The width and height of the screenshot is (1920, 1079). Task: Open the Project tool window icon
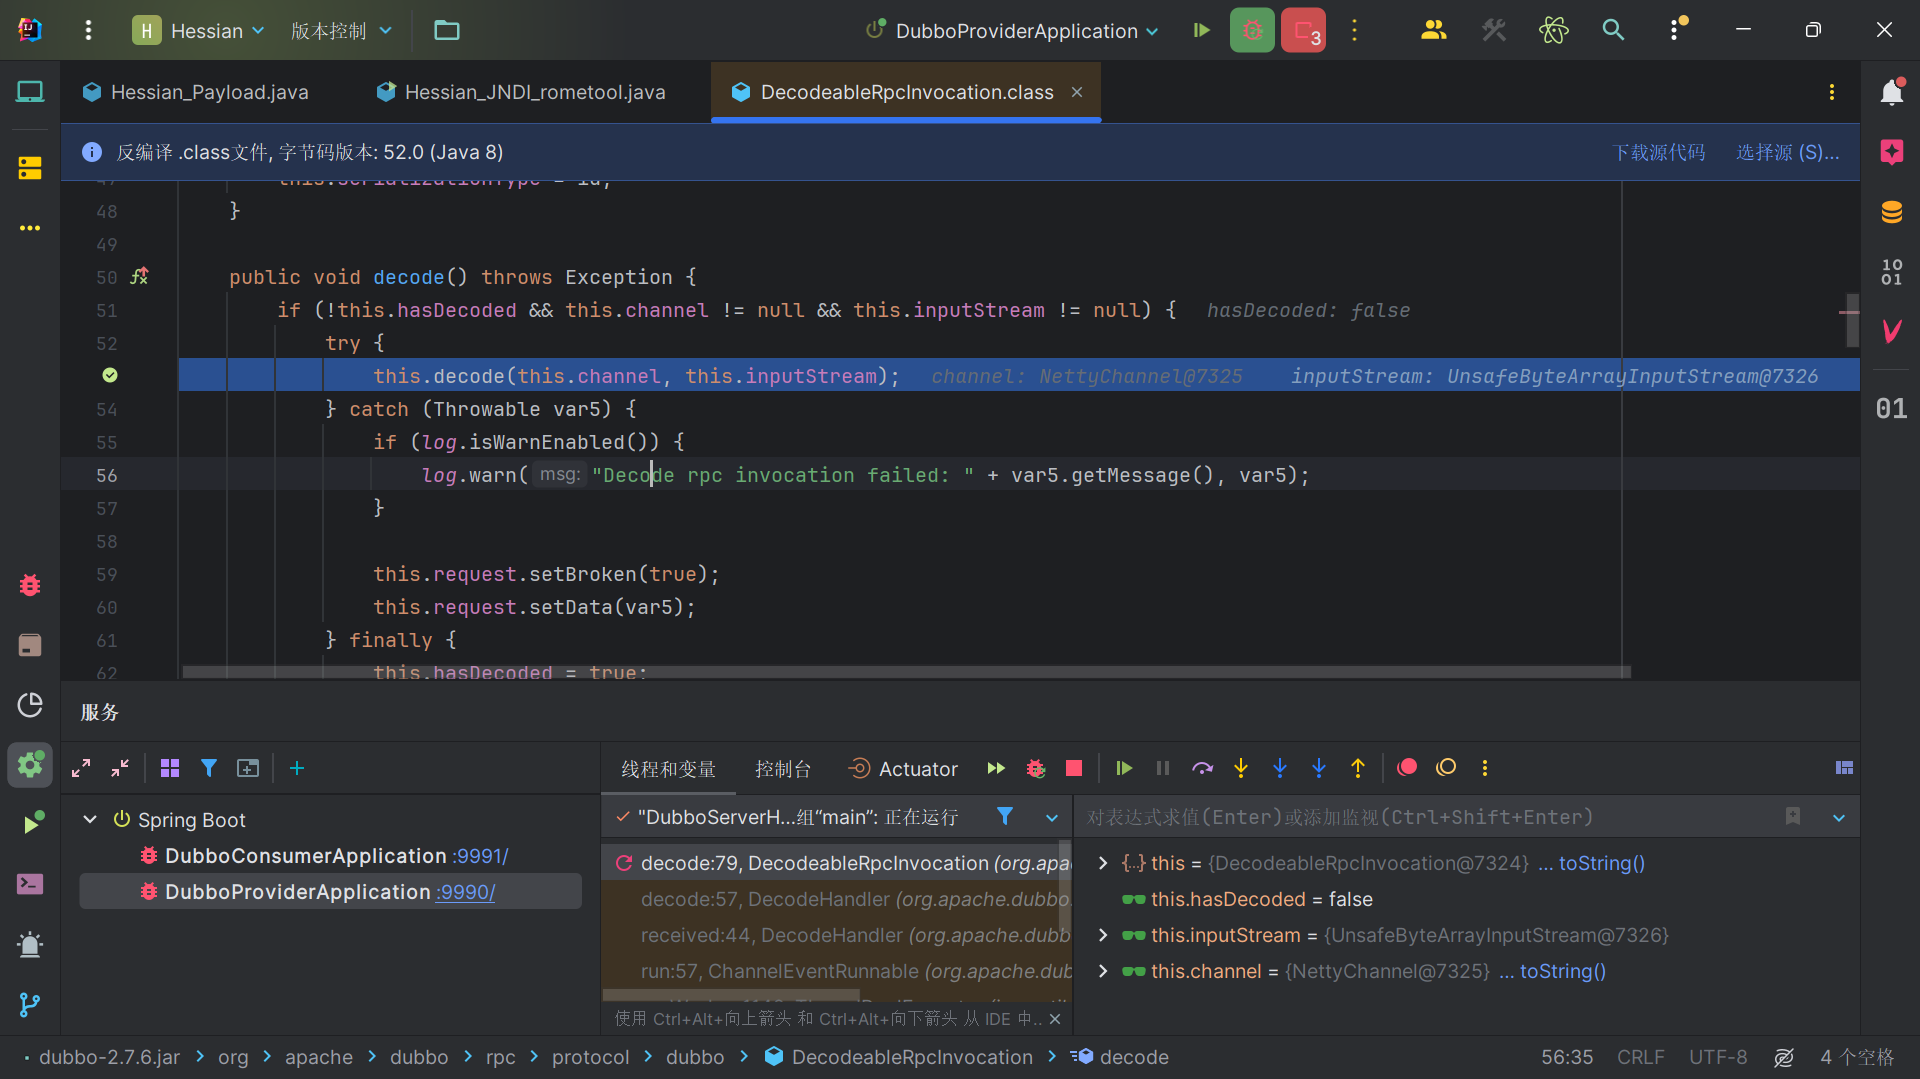tap(30, 92)
